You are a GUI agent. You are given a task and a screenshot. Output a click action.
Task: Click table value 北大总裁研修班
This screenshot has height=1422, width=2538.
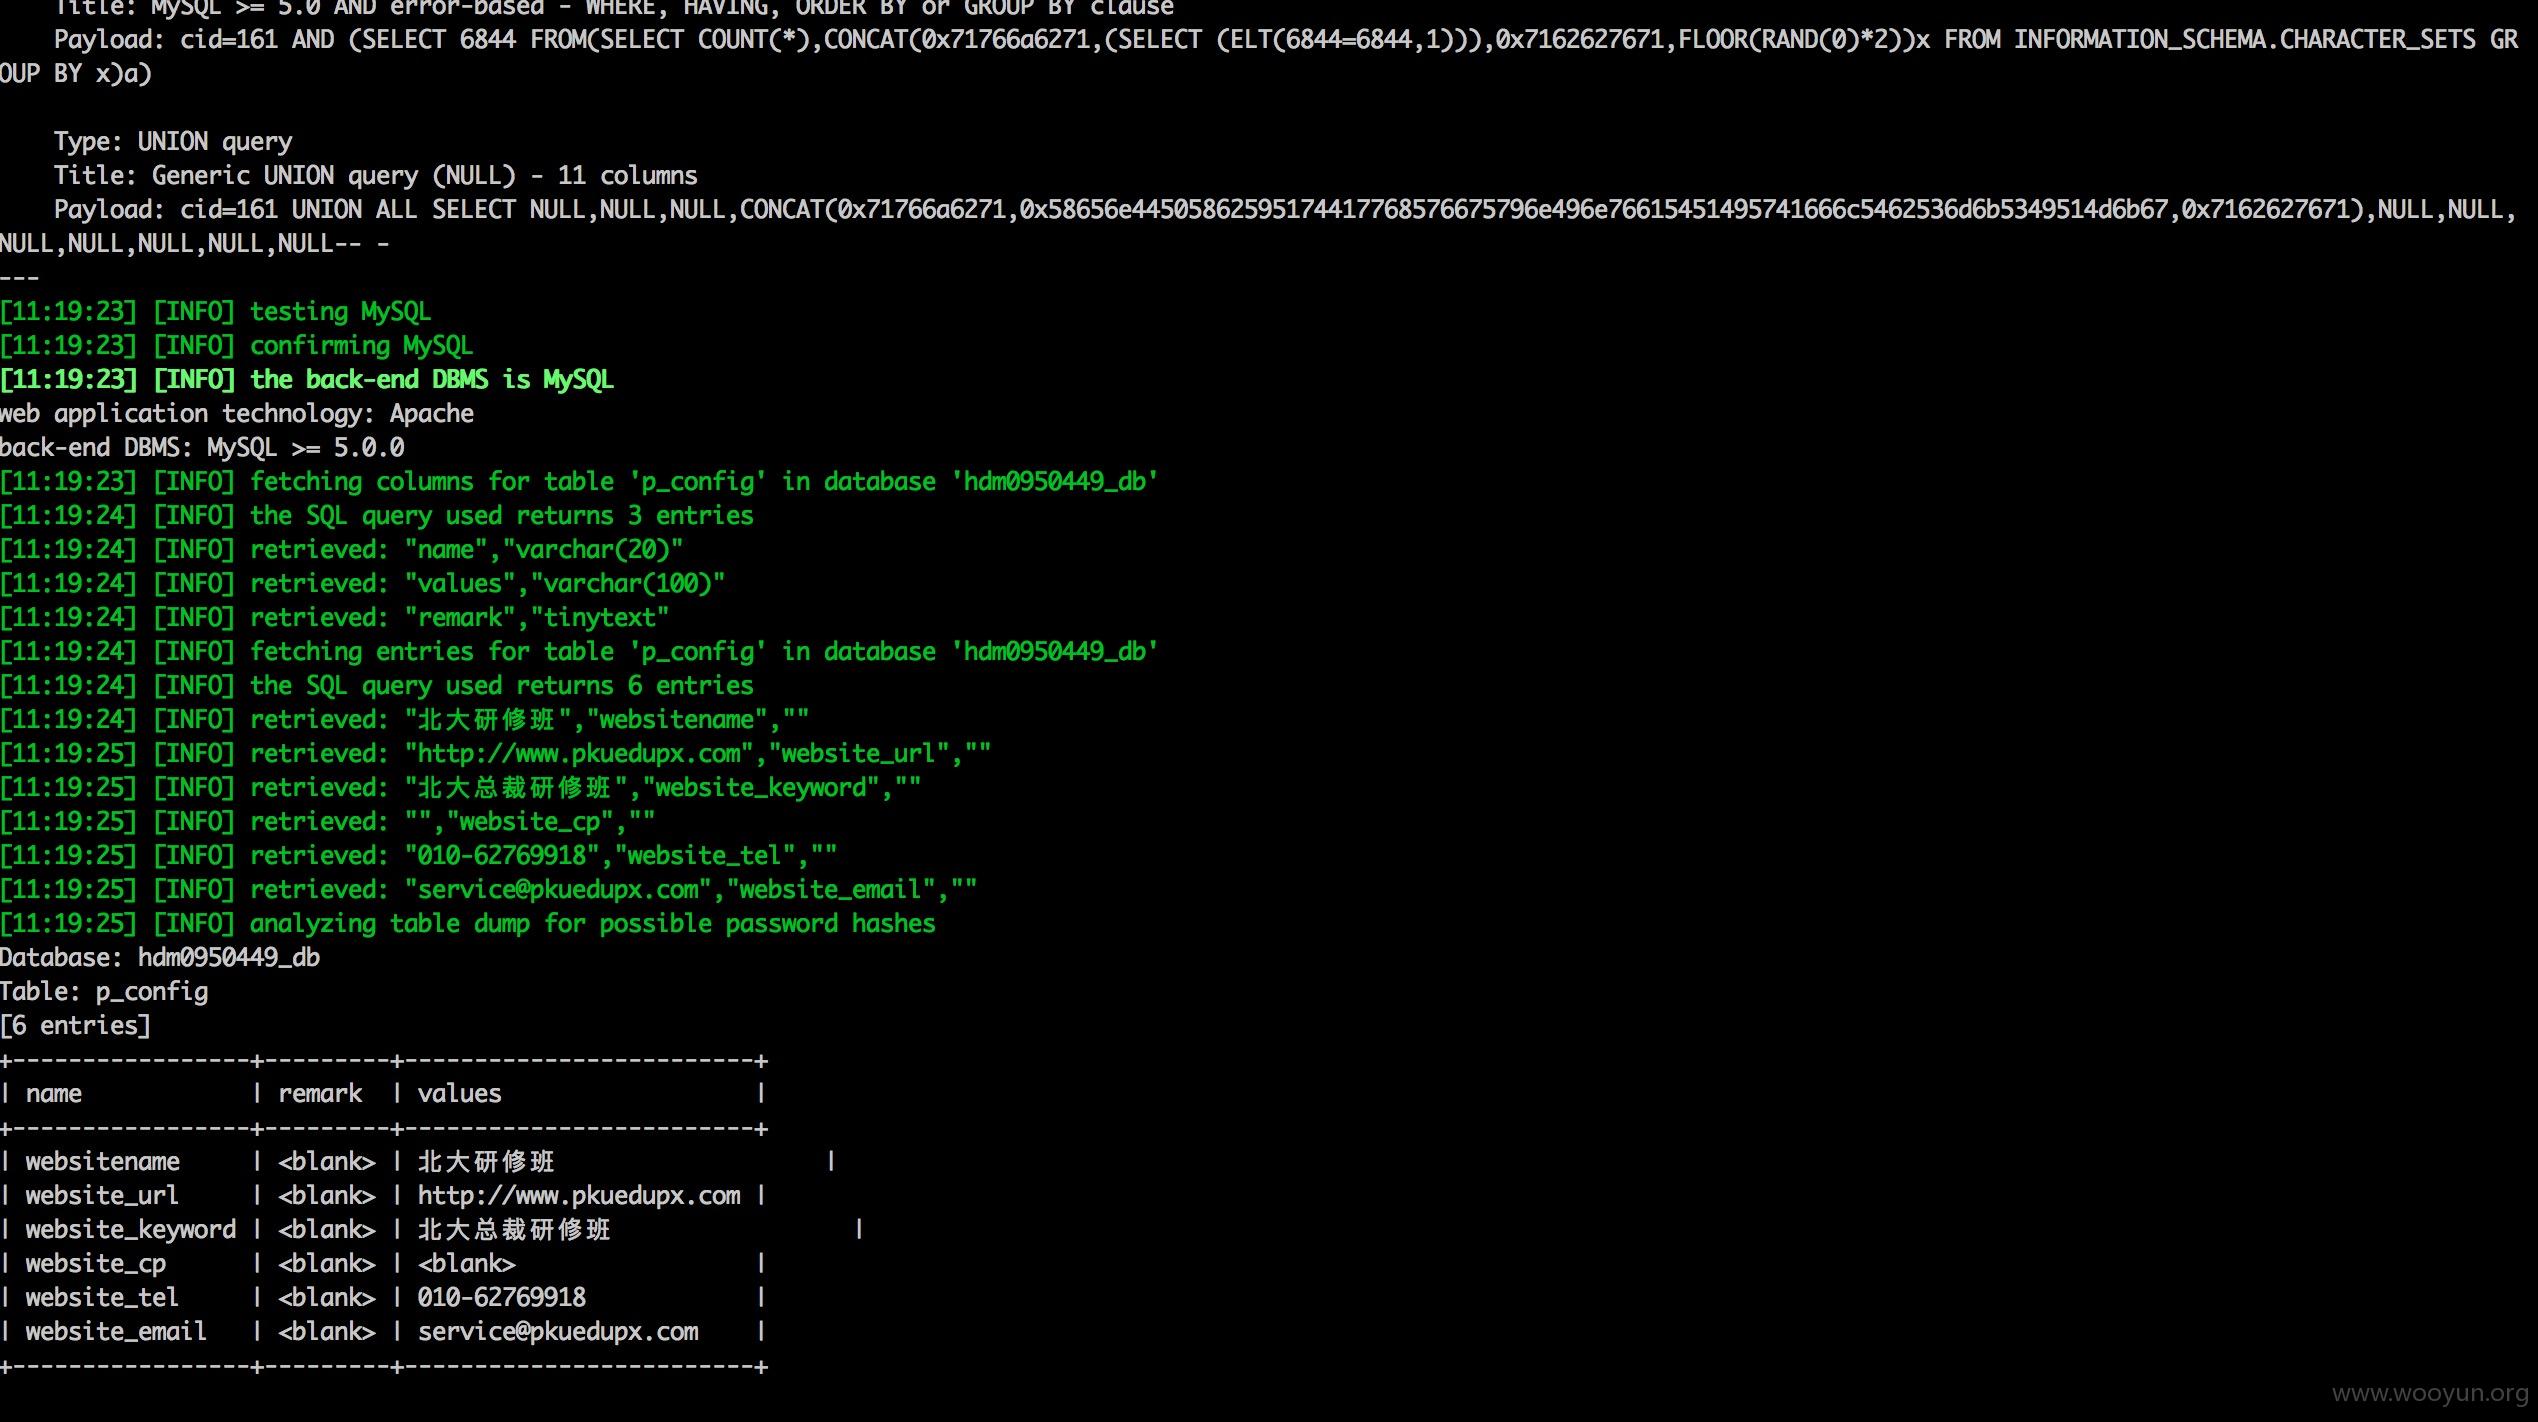(x=514, y=1230)
